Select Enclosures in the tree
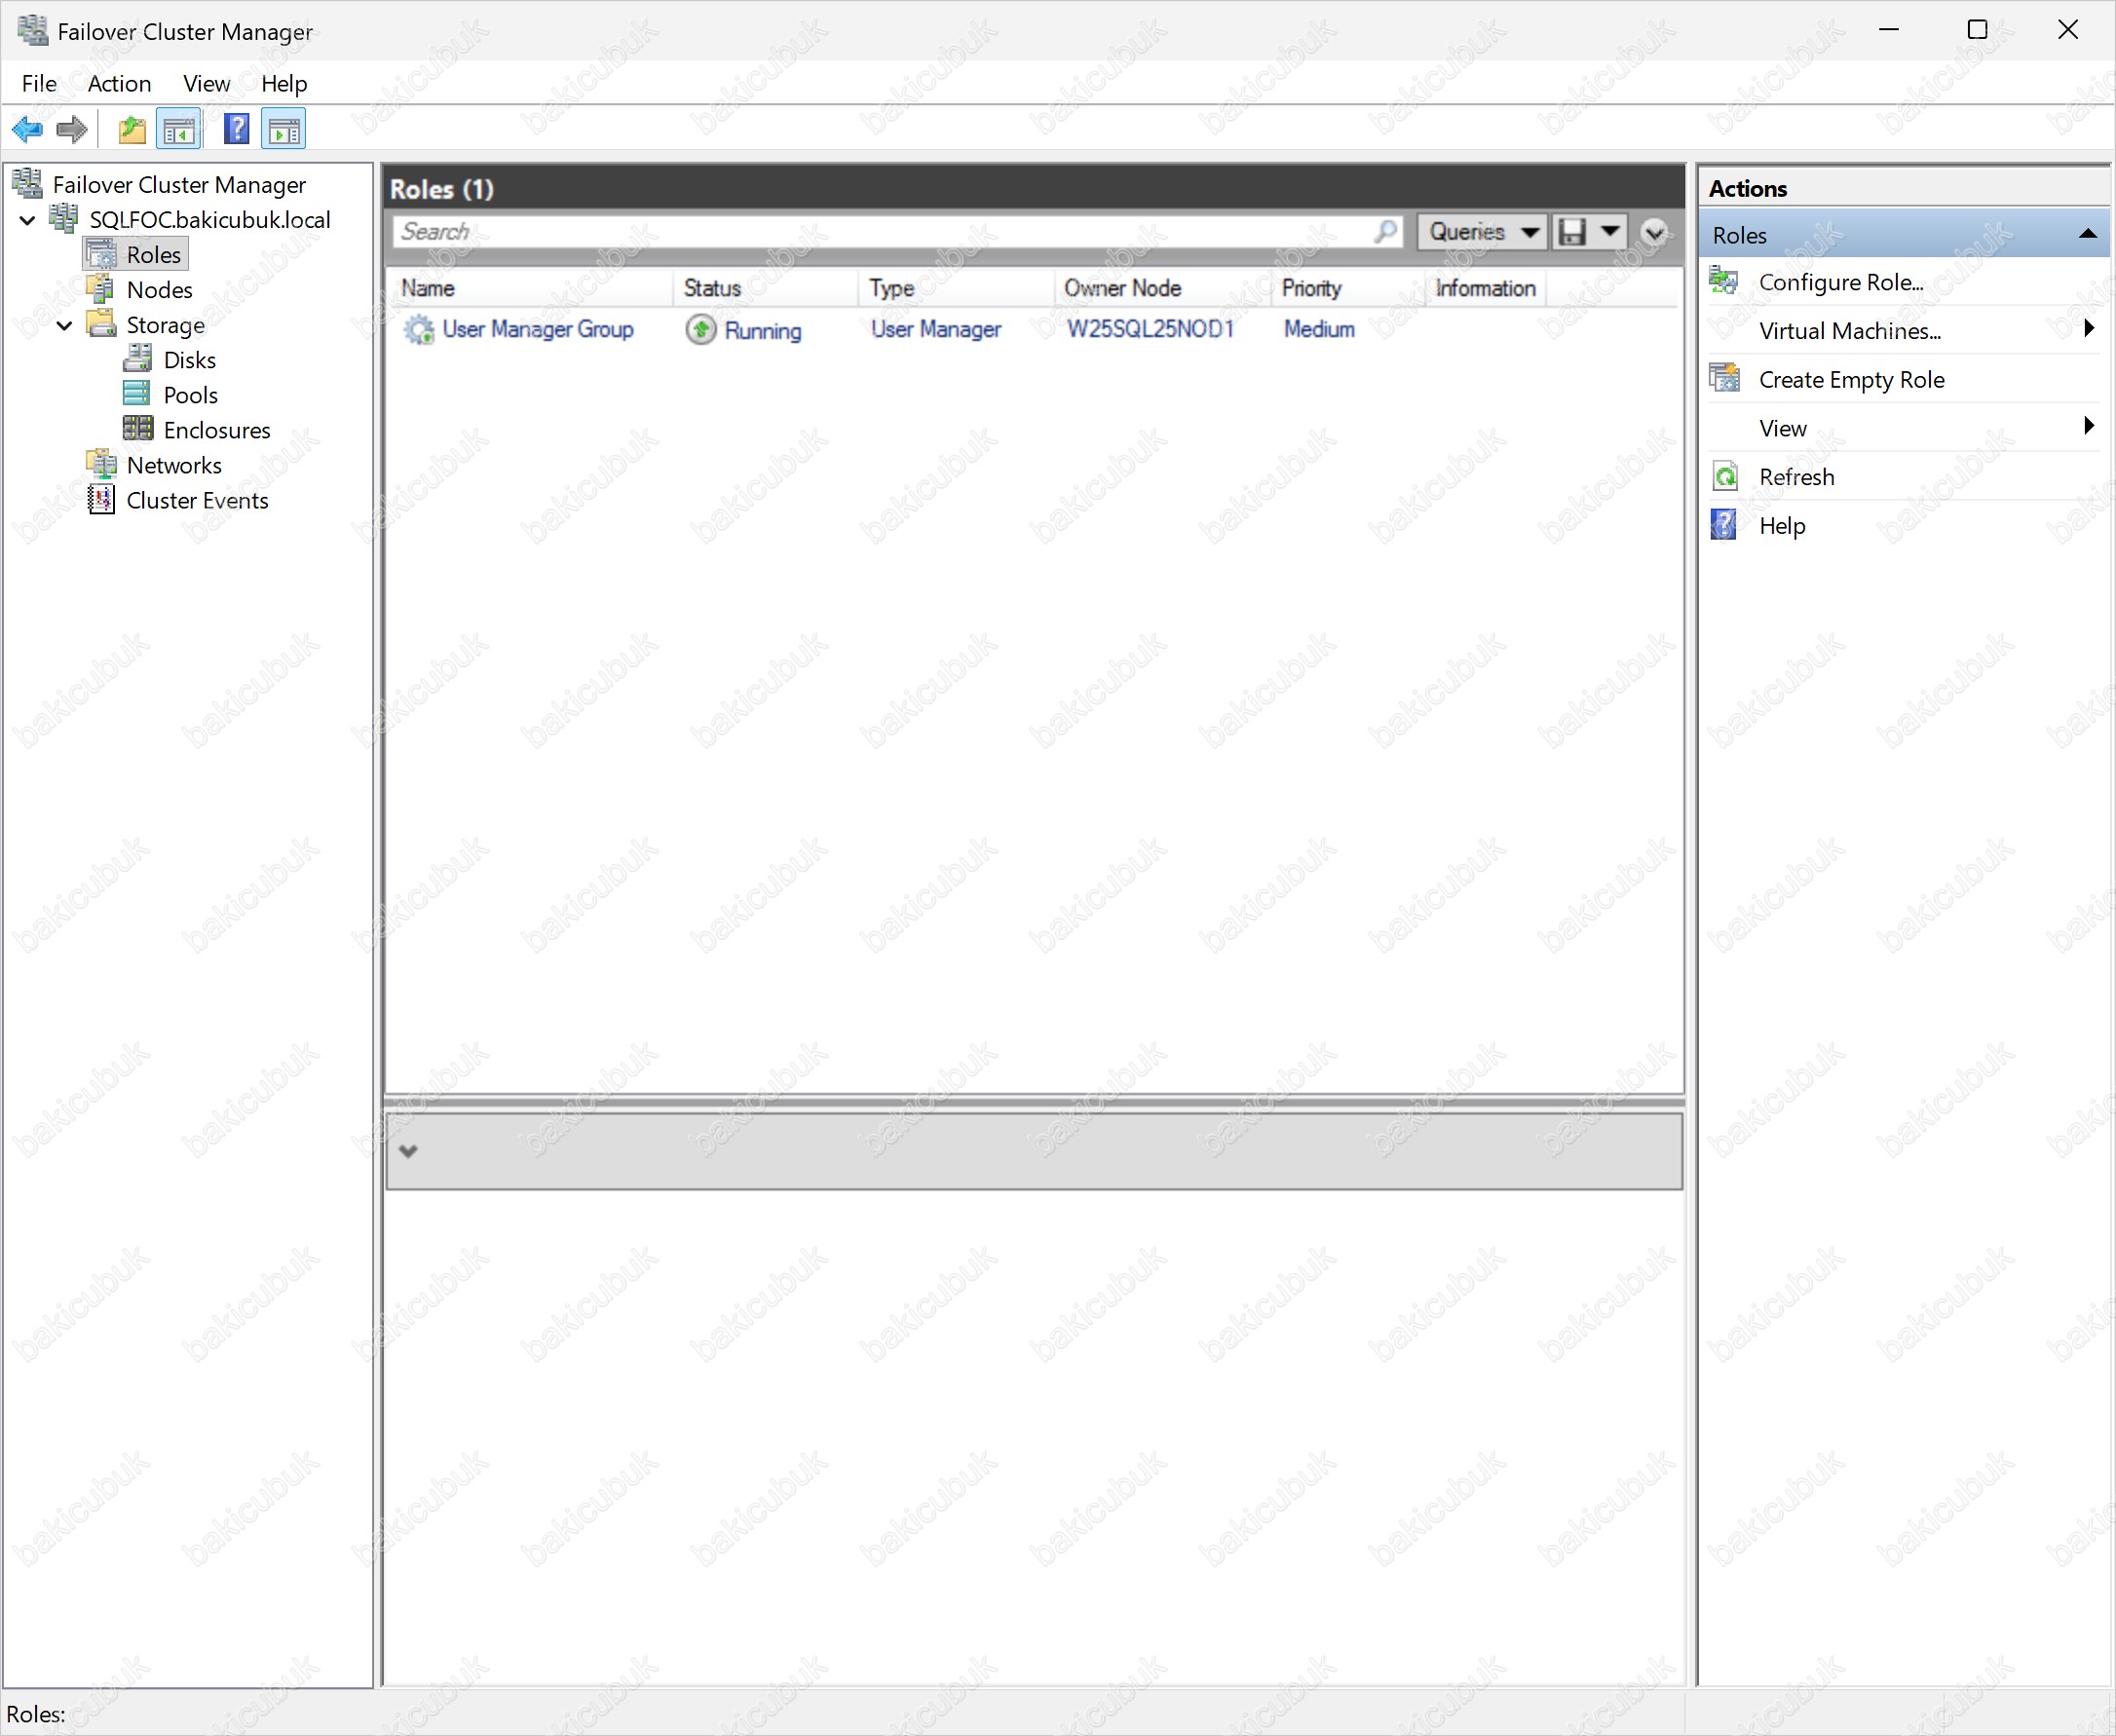The image size is (2116, 1736). click(x=216, y=430)
